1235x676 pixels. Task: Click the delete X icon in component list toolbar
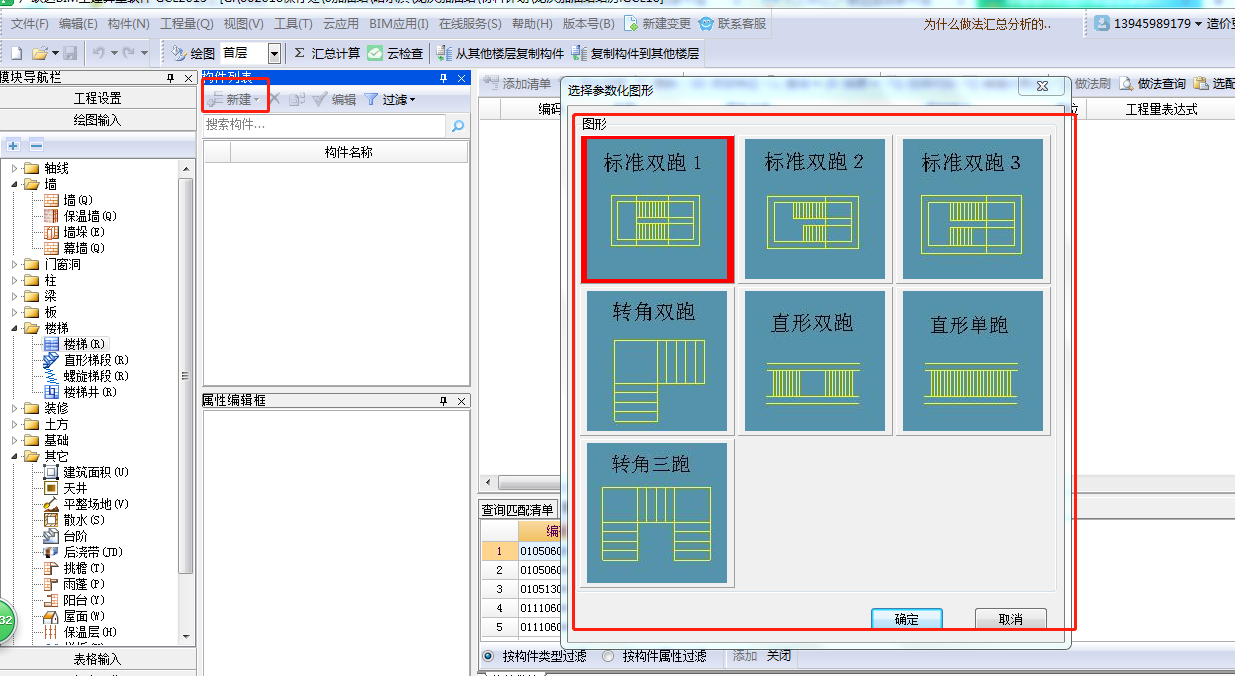coord(274,99)
